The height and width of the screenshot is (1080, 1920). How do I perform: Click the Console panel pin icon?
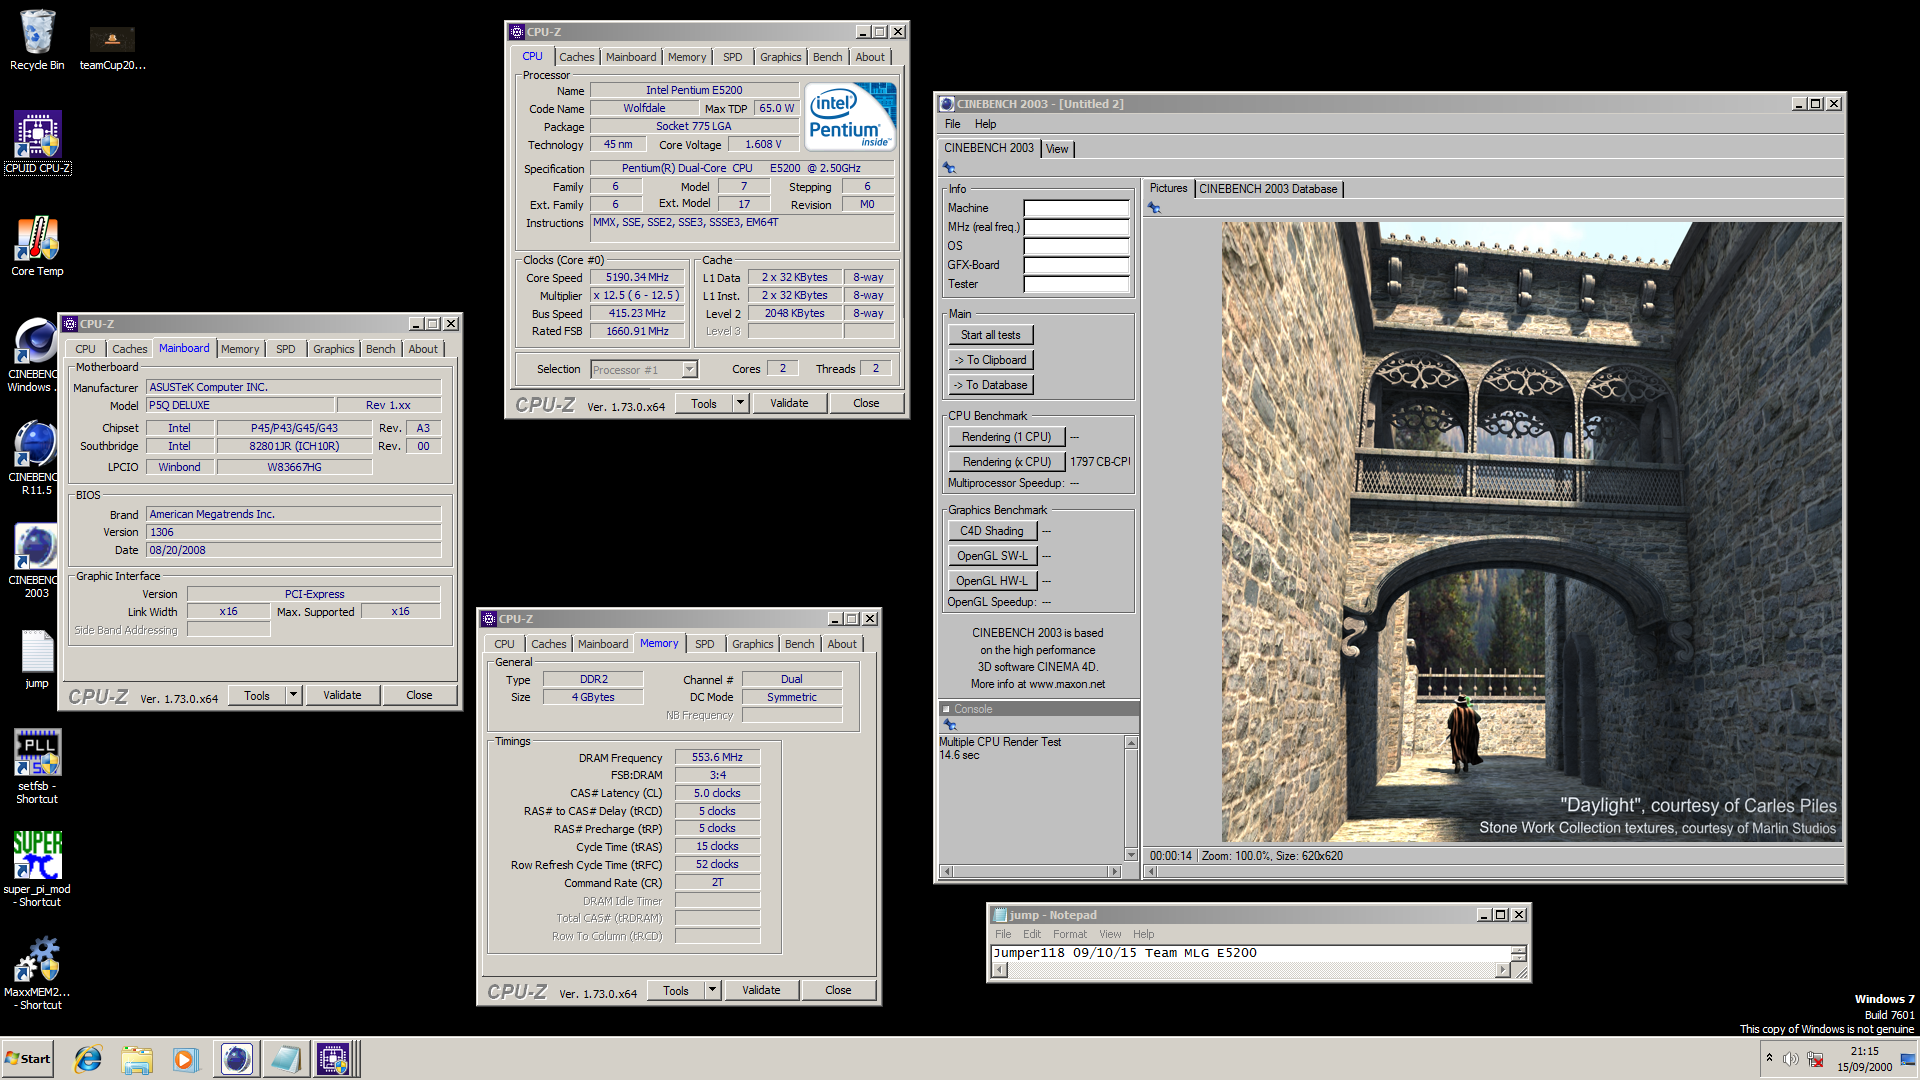[x=949, y=725]
